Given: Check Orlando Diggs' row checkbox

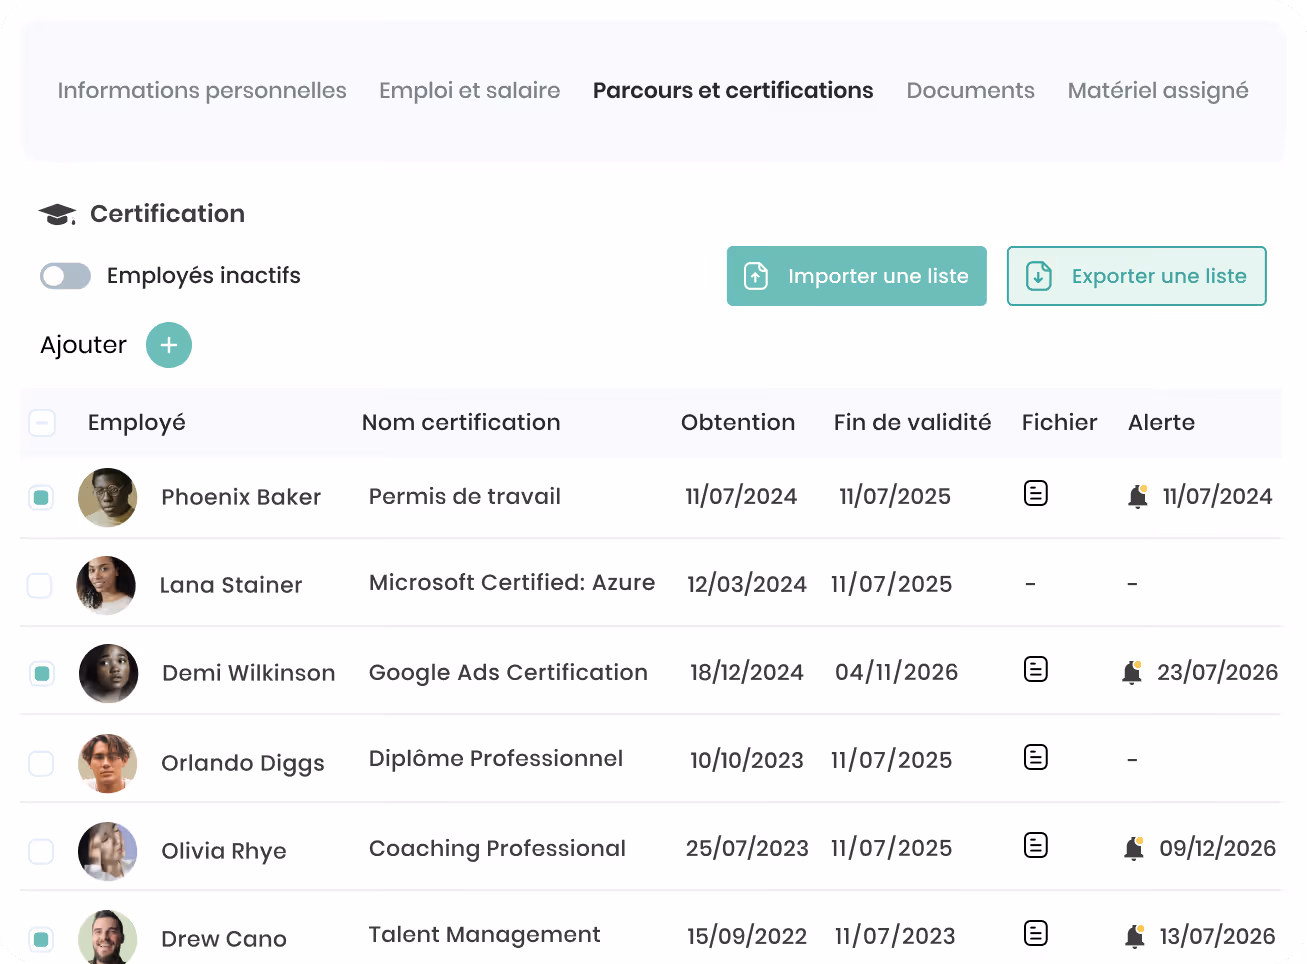Looking at the screenshot, I should coord(41,763).
